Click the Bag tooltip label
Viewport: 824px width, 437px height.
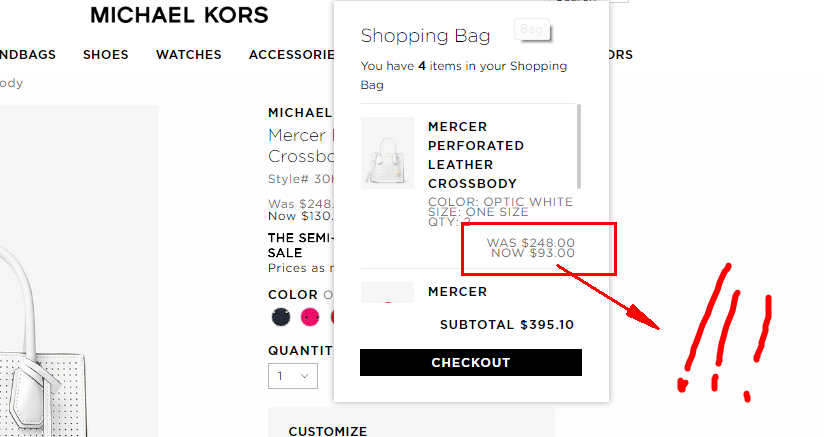coord(532,30)
